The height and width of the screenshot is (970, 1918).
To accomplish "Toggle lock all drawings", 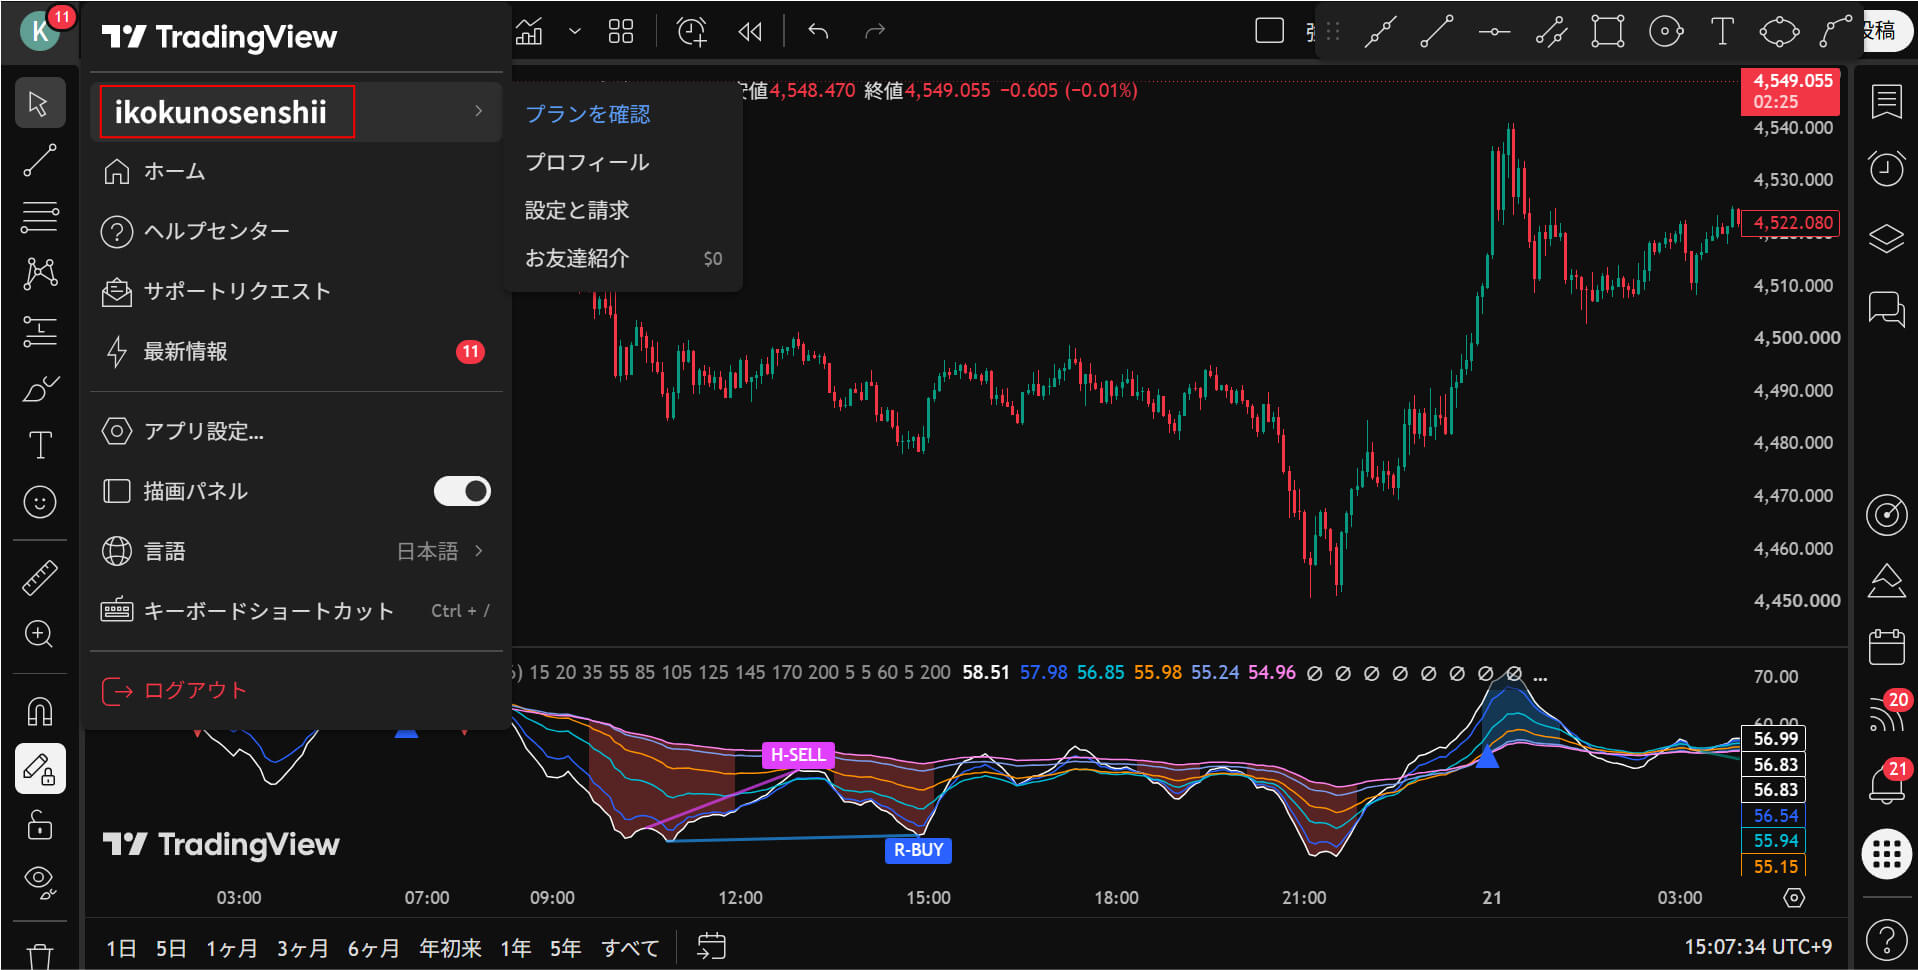I will (40, 825).
